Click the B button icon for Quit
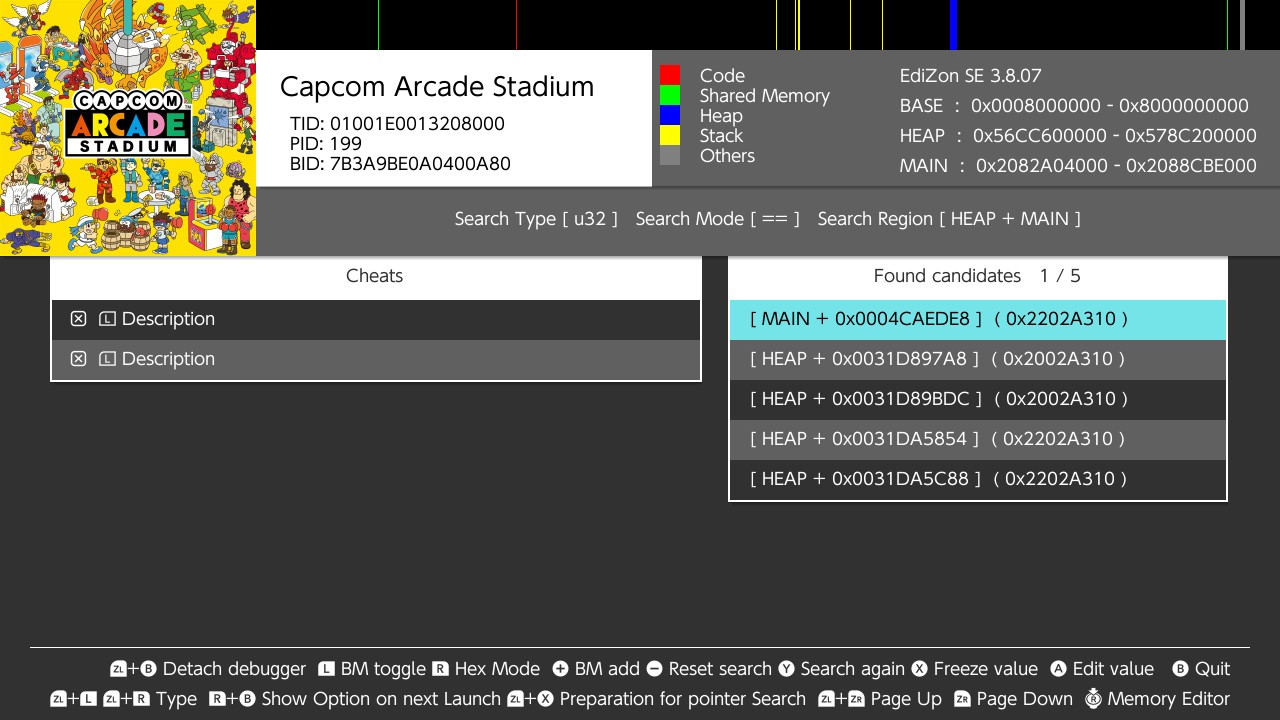The height and width of the screenshot is (720, 1280). pyautogui.click(x=1180, y=669)
